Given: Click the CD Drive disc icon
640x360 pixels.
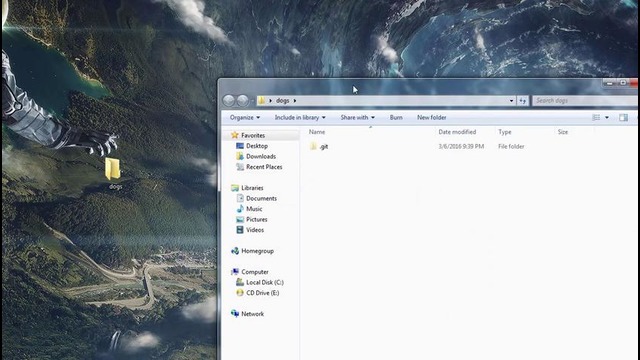Looking at the screenshot, I should (x=240, y=293).
